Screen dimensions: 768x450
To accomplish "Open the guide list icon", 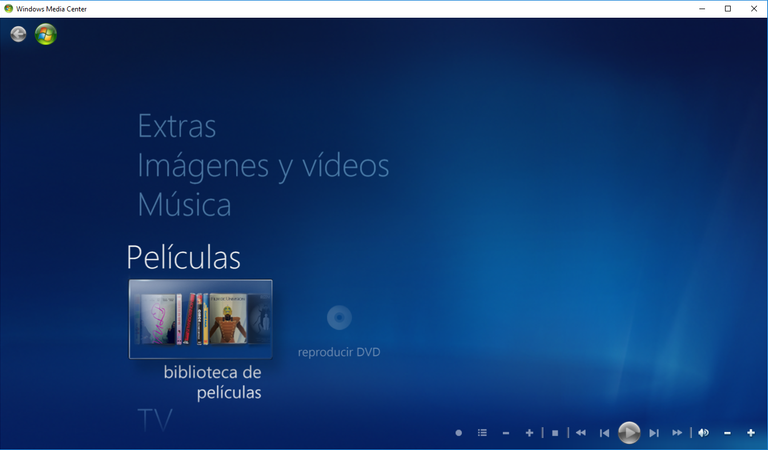I will [482, 433].
